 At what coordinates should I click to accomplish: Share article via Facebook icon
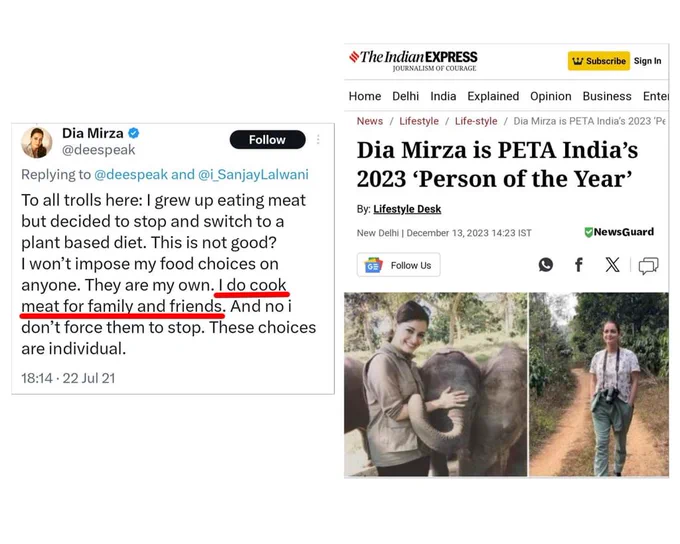pyautogui.click(x=579, y=264)
